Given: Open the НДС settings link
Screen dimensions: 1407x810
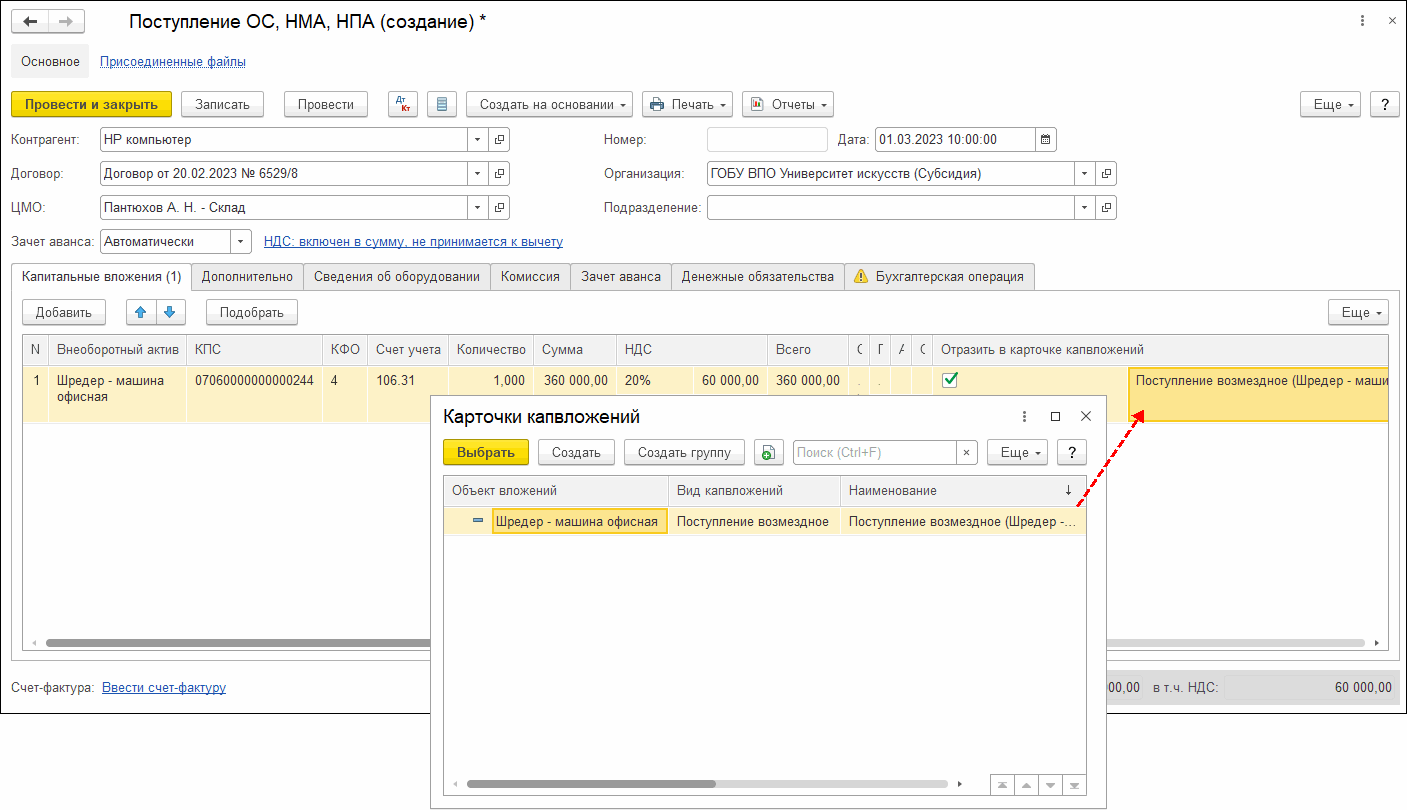Looking at the screenshot, I should point(413,241).
